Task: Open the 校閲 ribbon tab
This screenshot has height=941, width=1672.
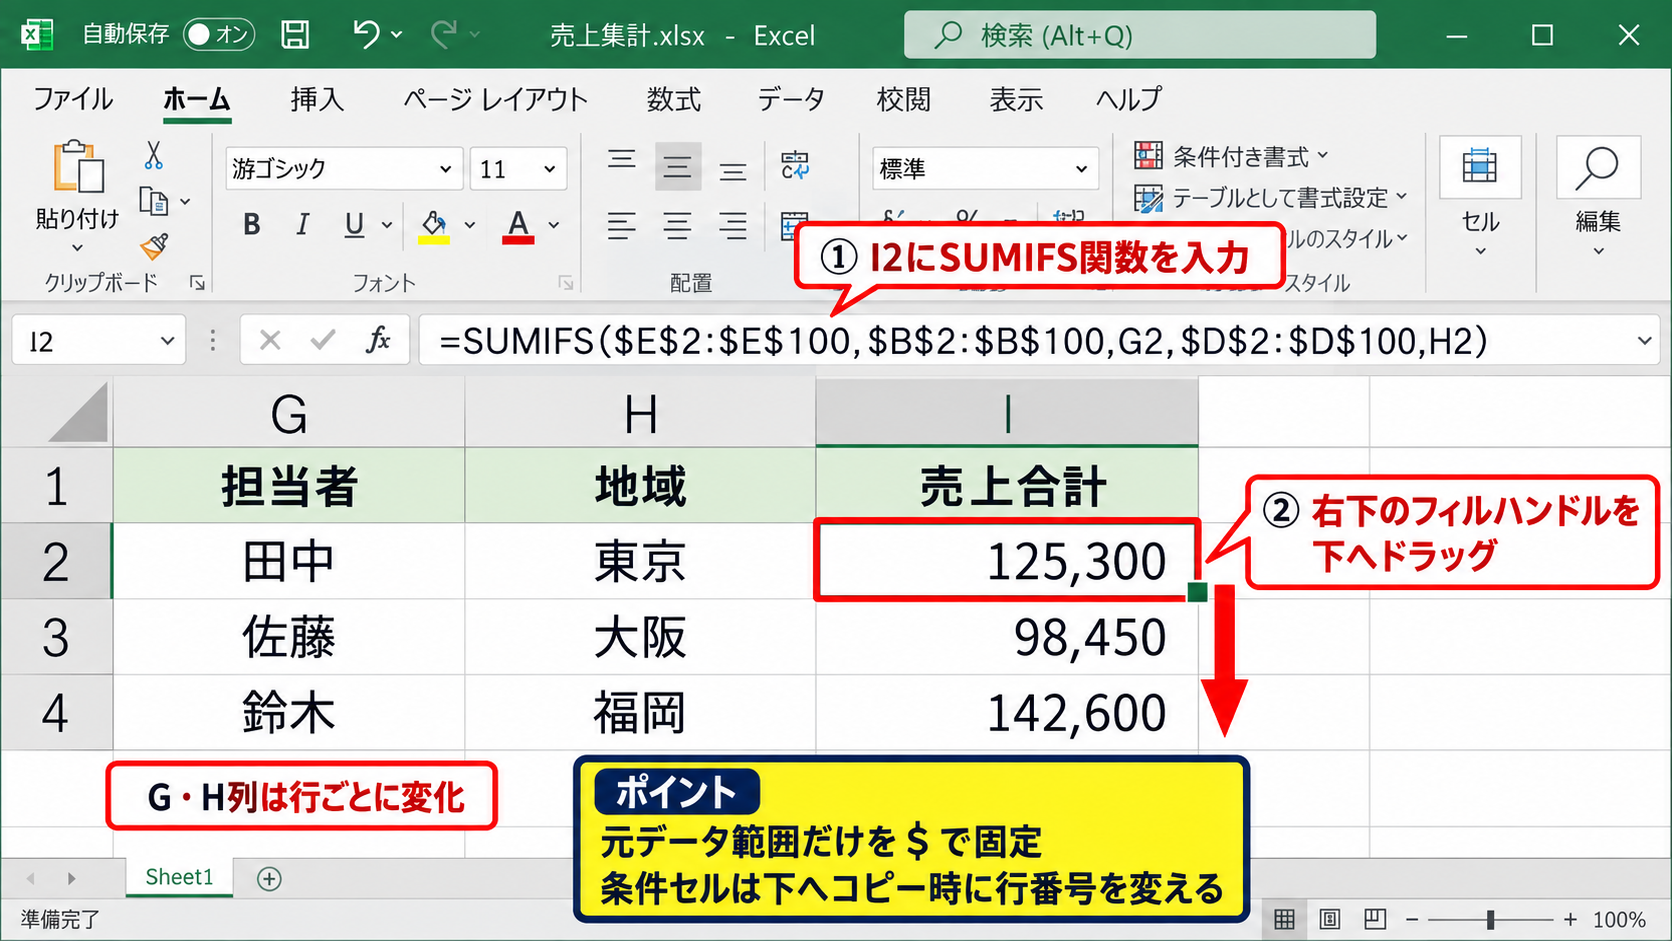Action: [x=904, y=99]
